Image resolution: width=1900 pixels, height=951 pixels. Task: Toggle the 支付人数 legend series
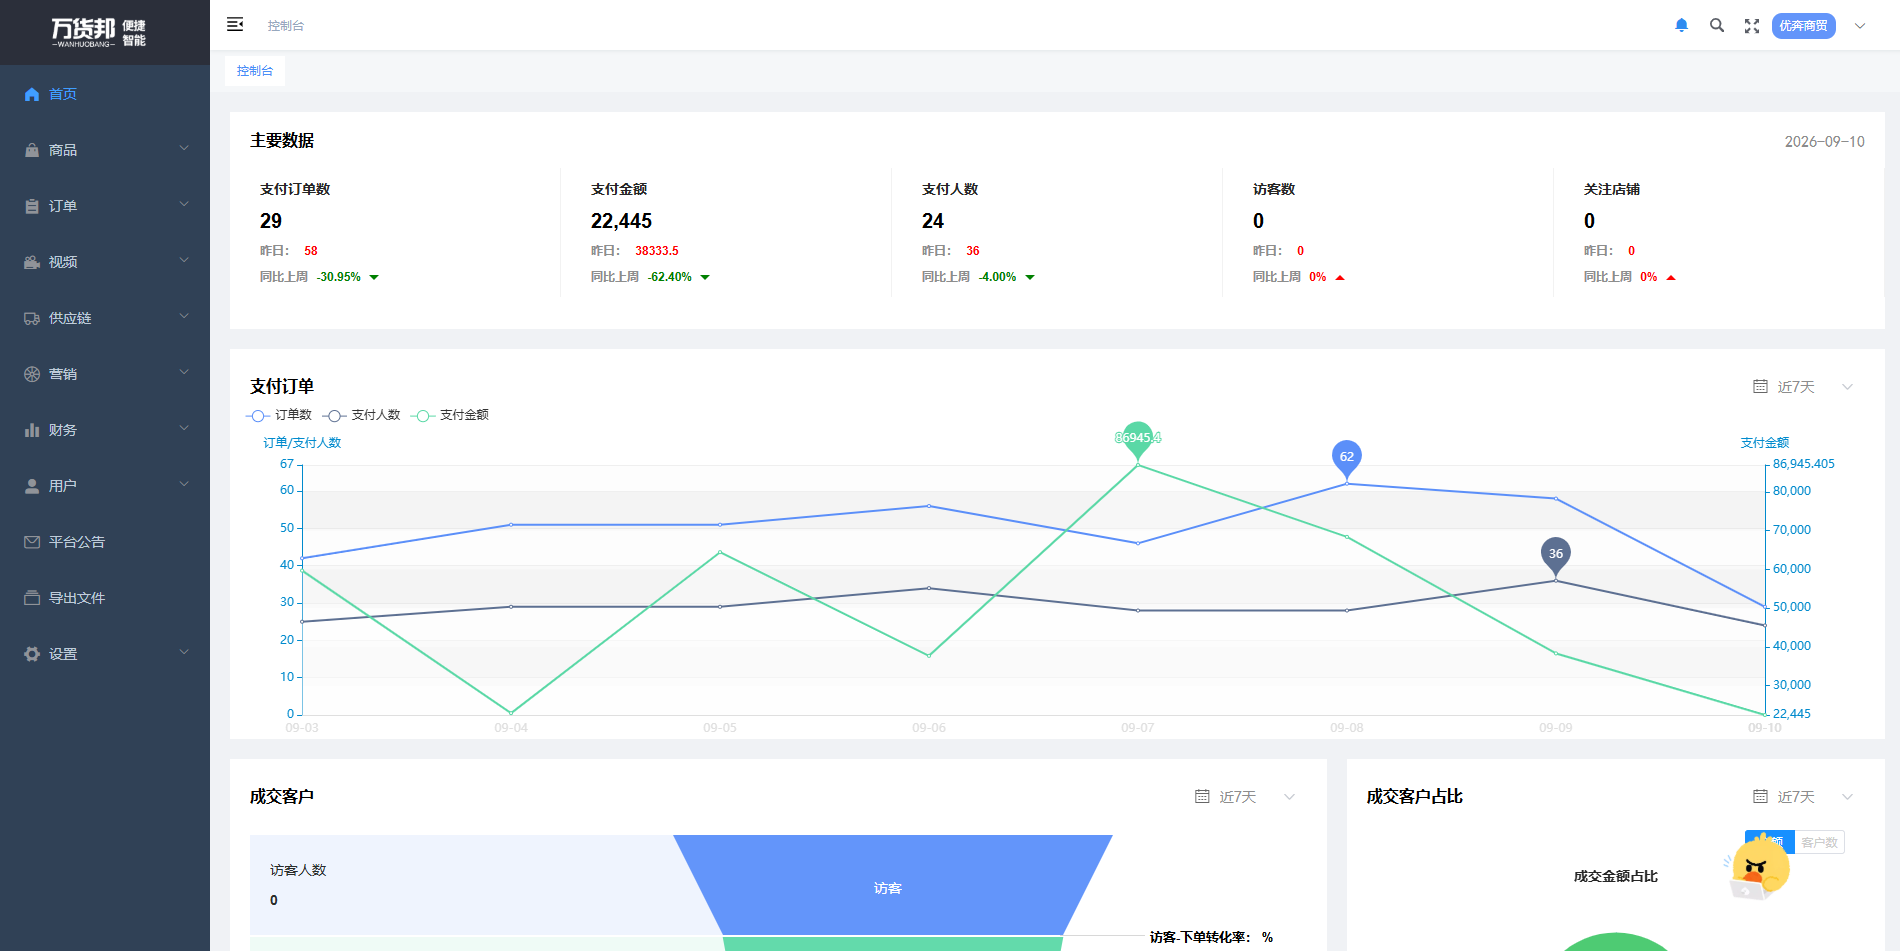361,415
